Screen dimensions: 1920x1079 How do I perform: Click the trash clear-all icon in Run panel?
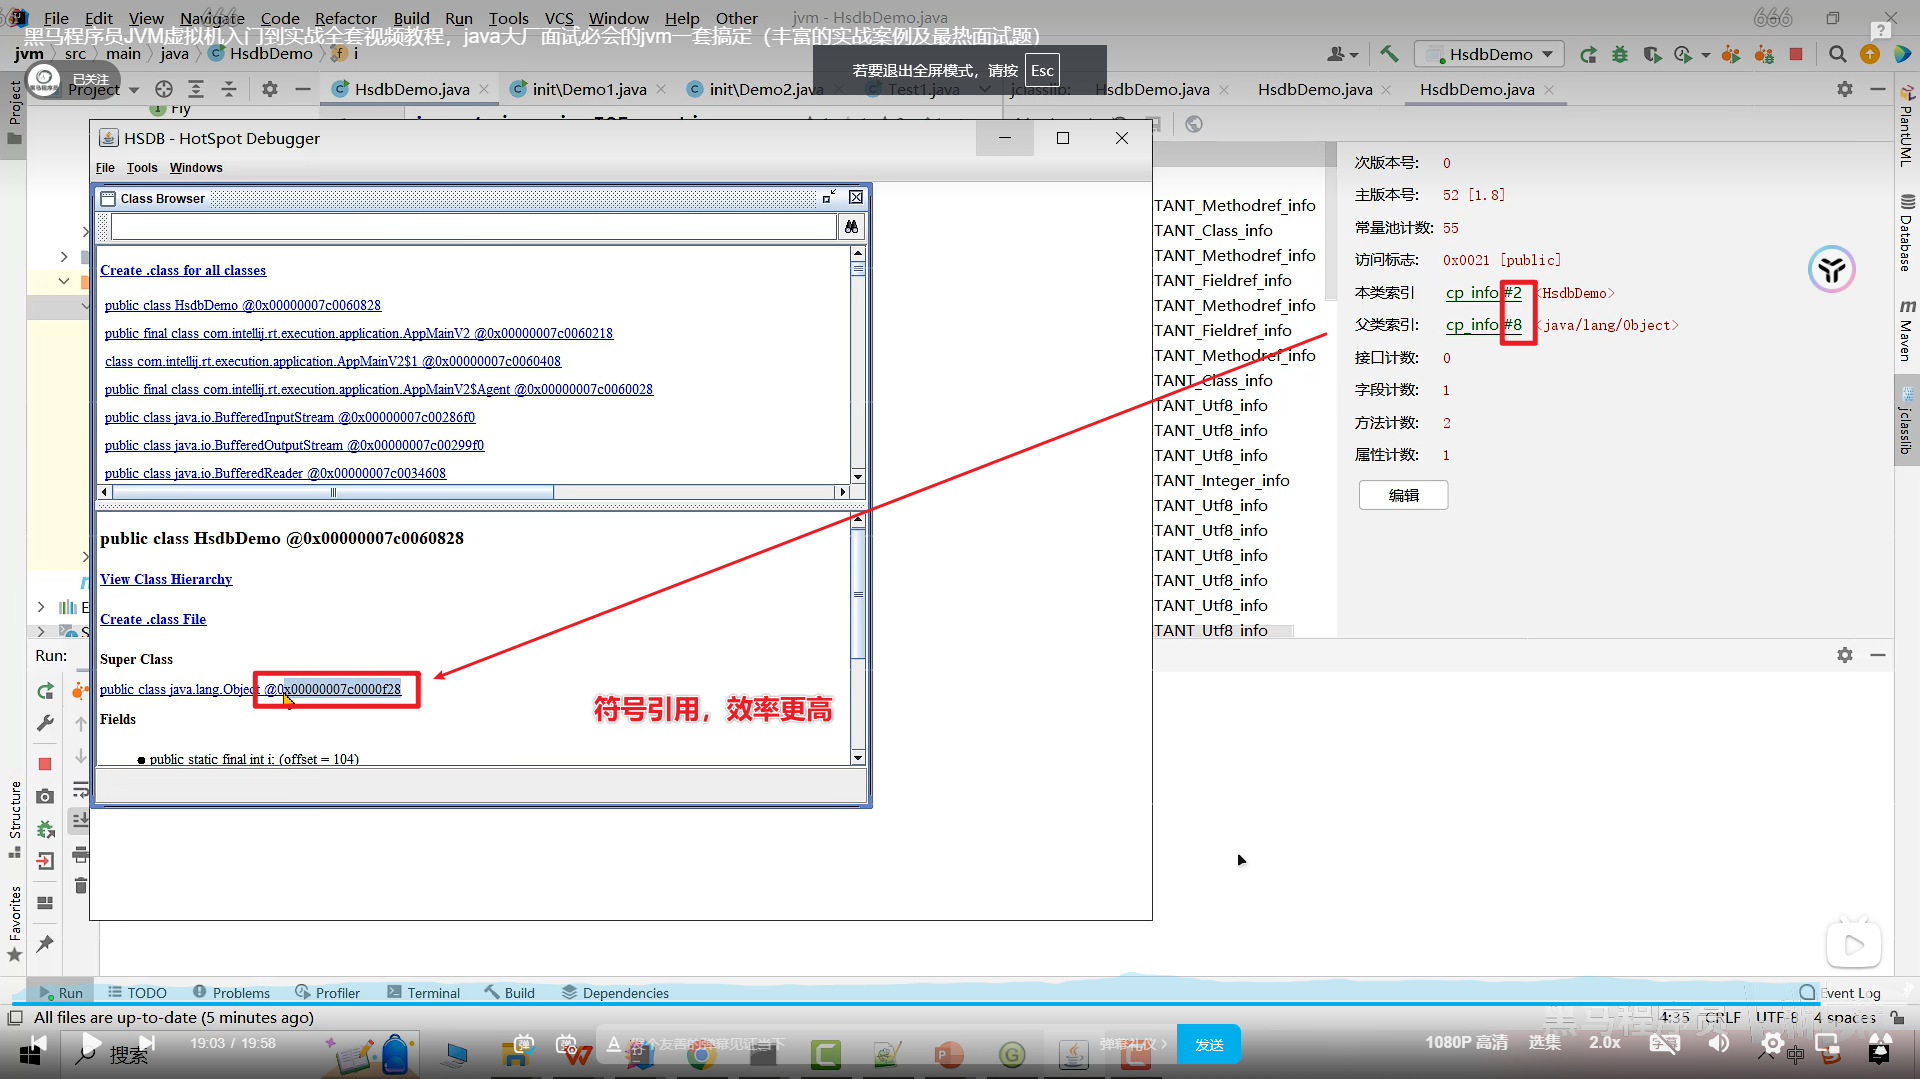pyautogui.click(x=80, y=885)
